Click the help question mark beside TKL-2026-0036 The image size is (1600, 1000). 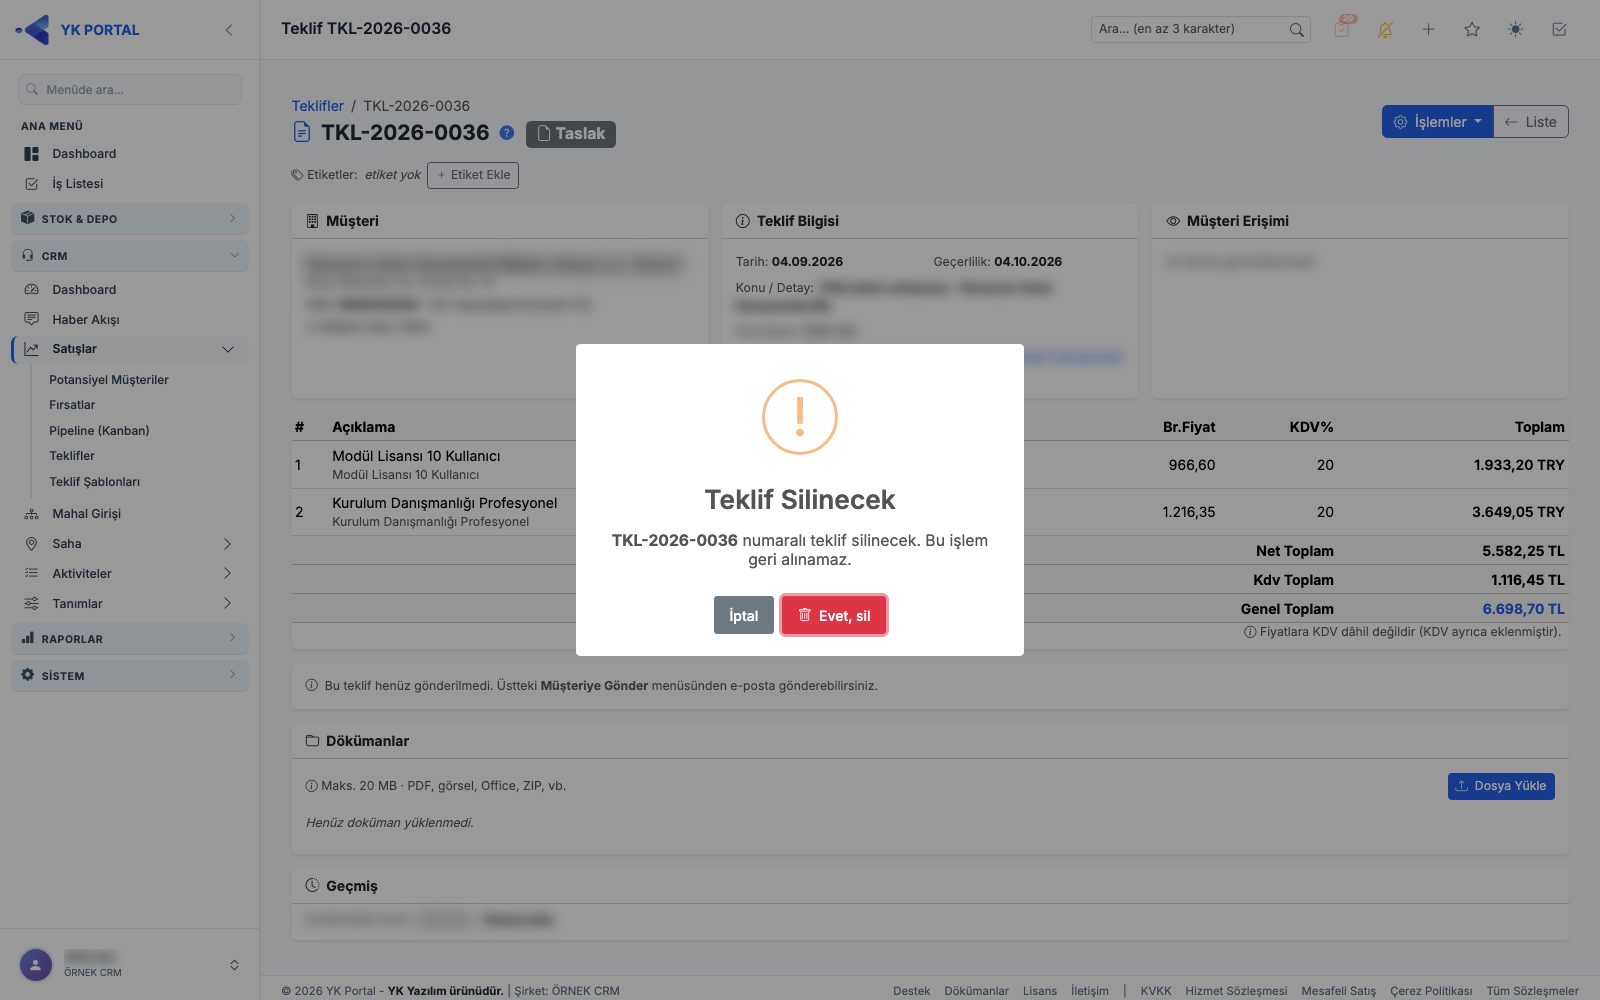tap(507, 133)
